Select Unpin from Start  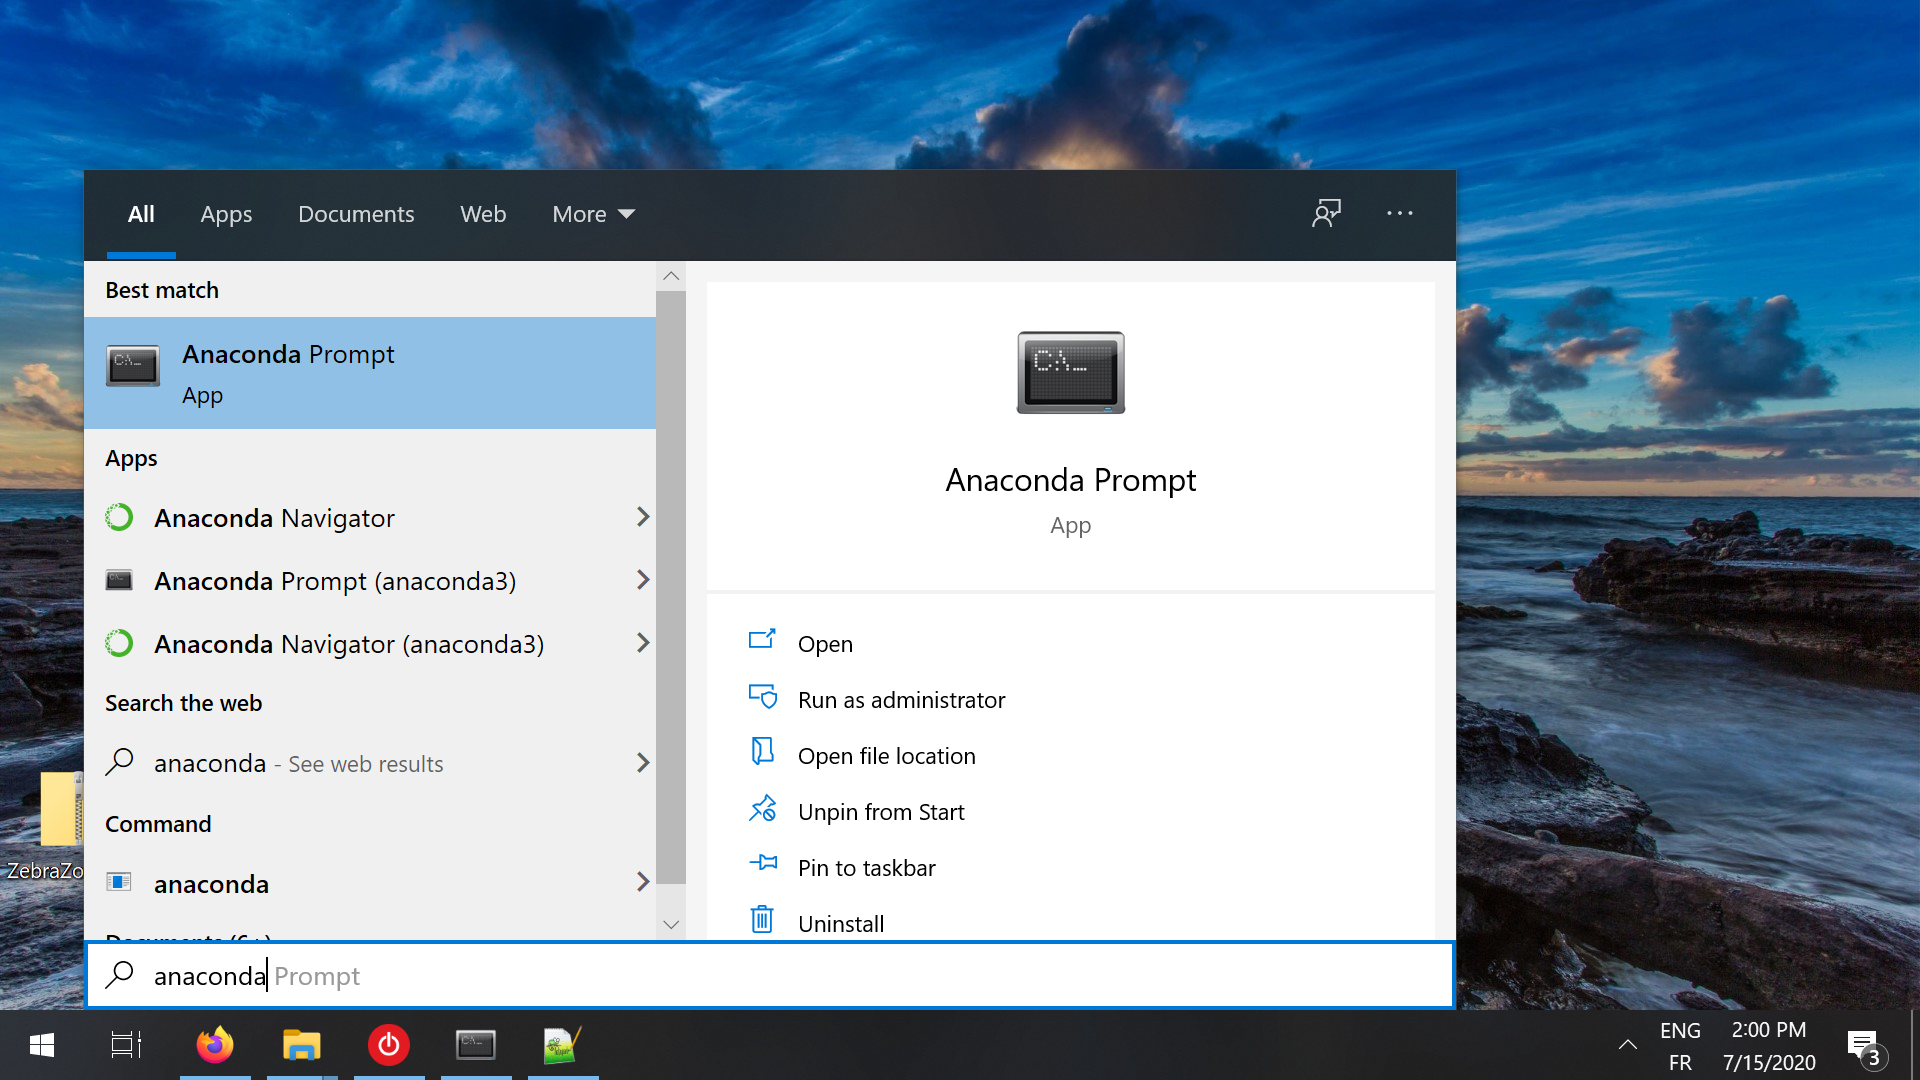[x=881, y=812]
